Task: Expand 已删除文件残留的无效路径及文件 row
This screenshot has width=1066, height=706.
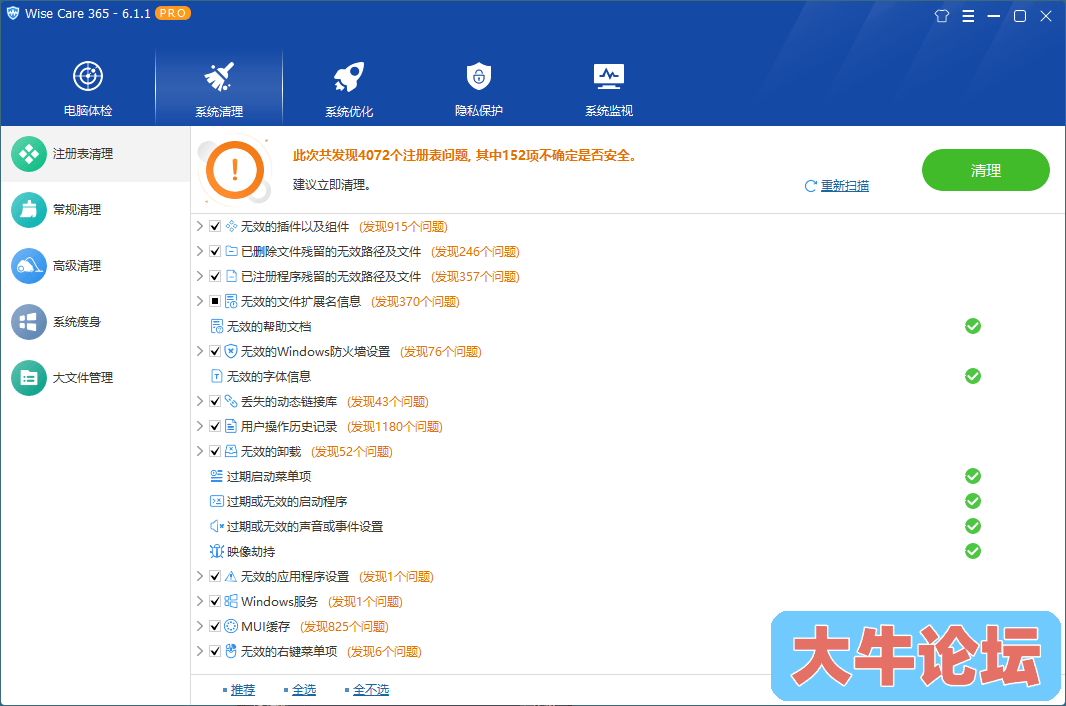Action: (x=200, y=251)
